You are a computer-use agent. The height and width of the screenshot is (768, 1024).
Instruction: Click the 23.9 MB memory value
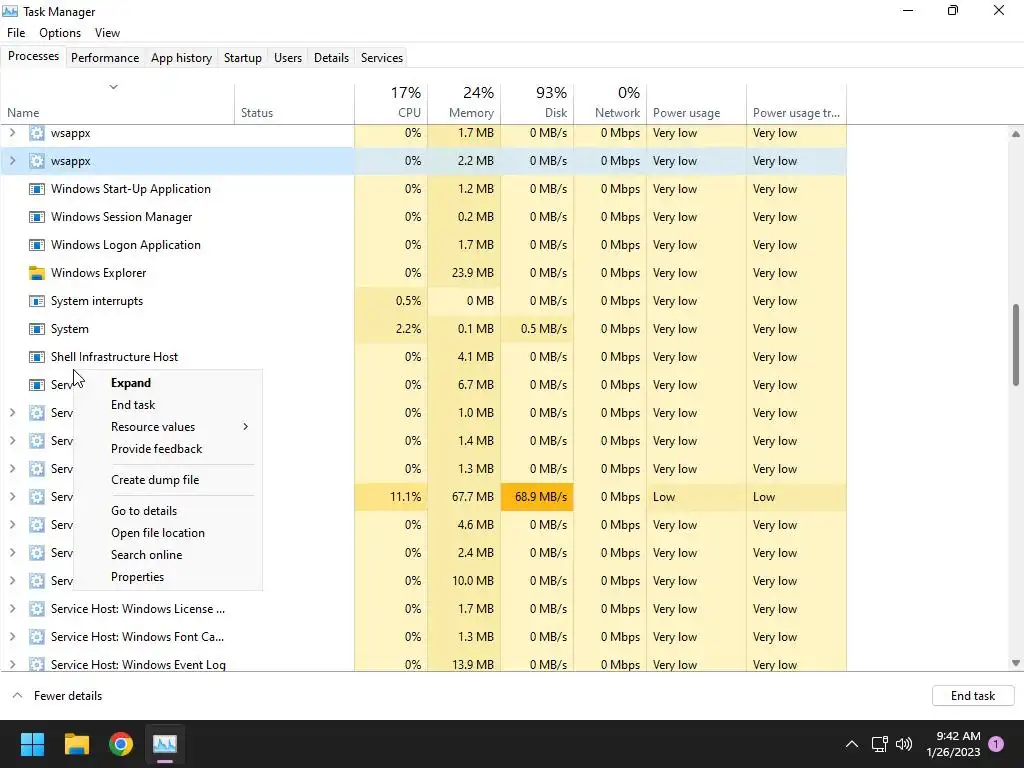[472, 273]
